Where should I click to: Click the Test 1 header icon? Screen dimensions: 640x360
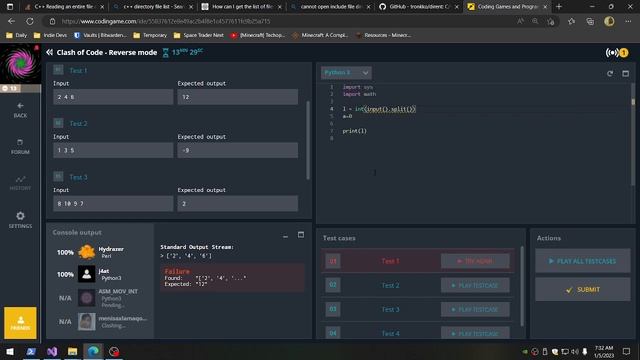pos(58,70)
